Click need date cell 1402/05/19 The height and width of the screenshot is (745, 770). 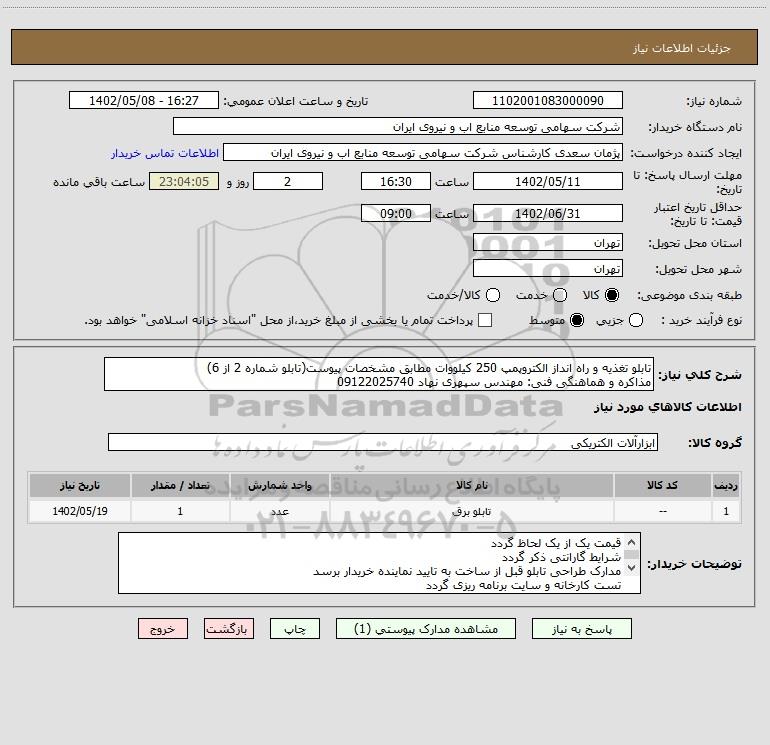[x=80, y=511]
